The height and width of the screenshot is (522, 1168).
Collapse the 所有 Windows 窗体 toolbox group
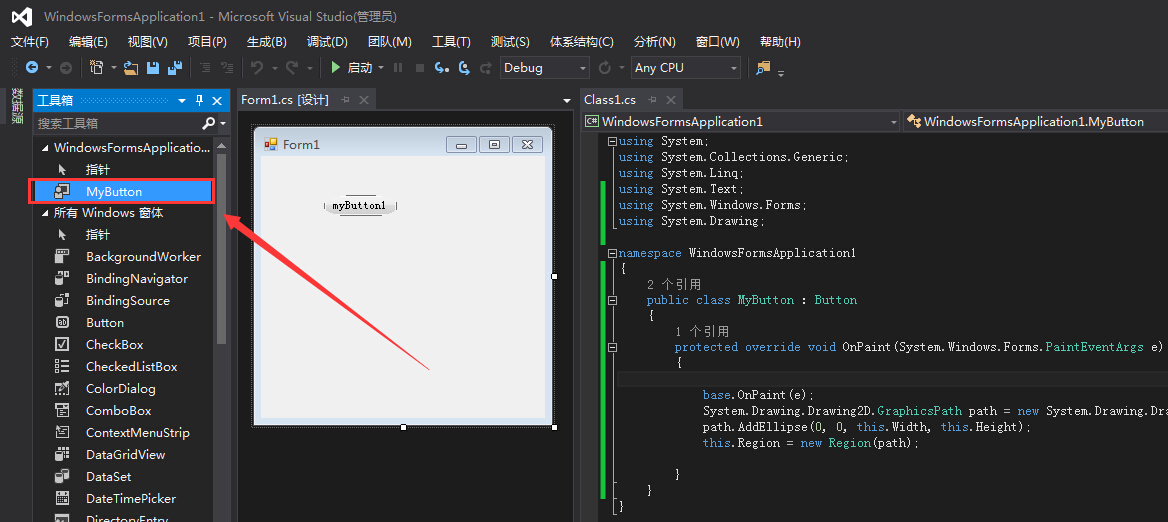45,213
